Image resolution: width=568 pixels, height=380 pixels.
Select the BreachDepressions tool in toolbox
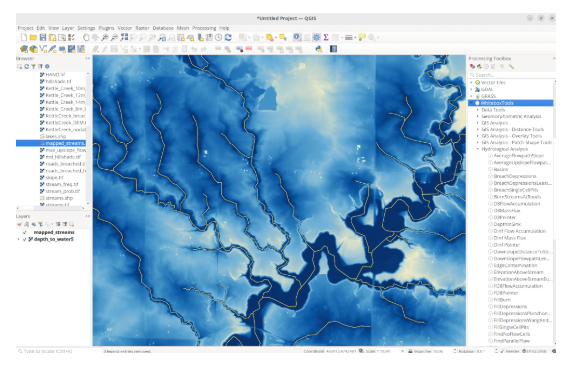tap(514, 176)
